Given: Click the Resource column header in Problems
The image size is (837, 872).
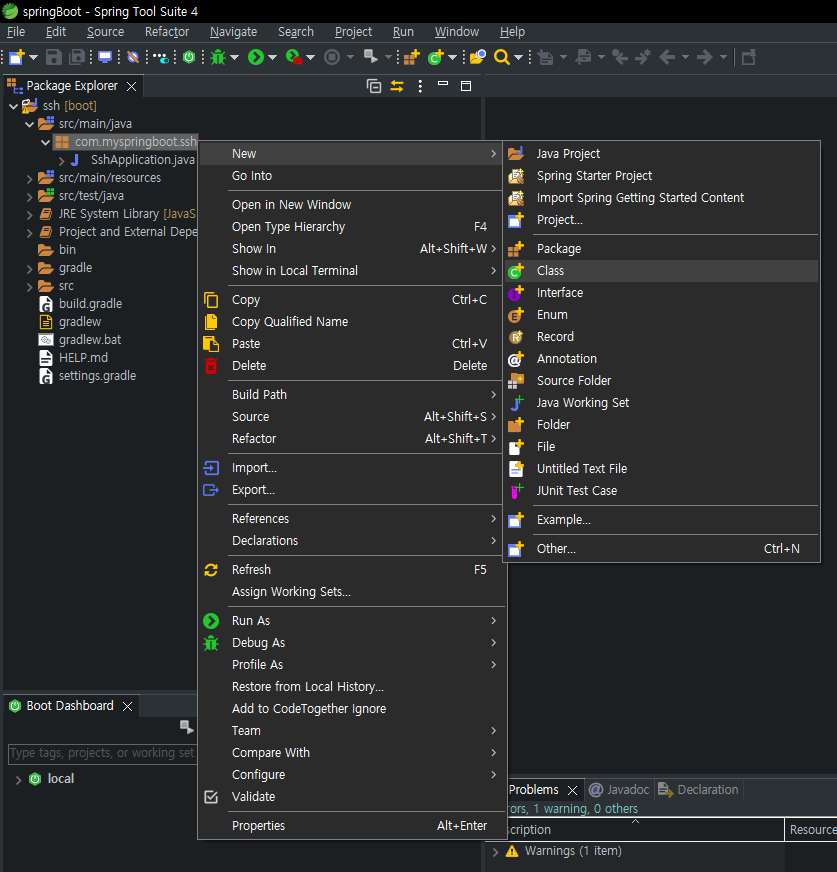Looking at the screenshot, I should coord(811,829).
